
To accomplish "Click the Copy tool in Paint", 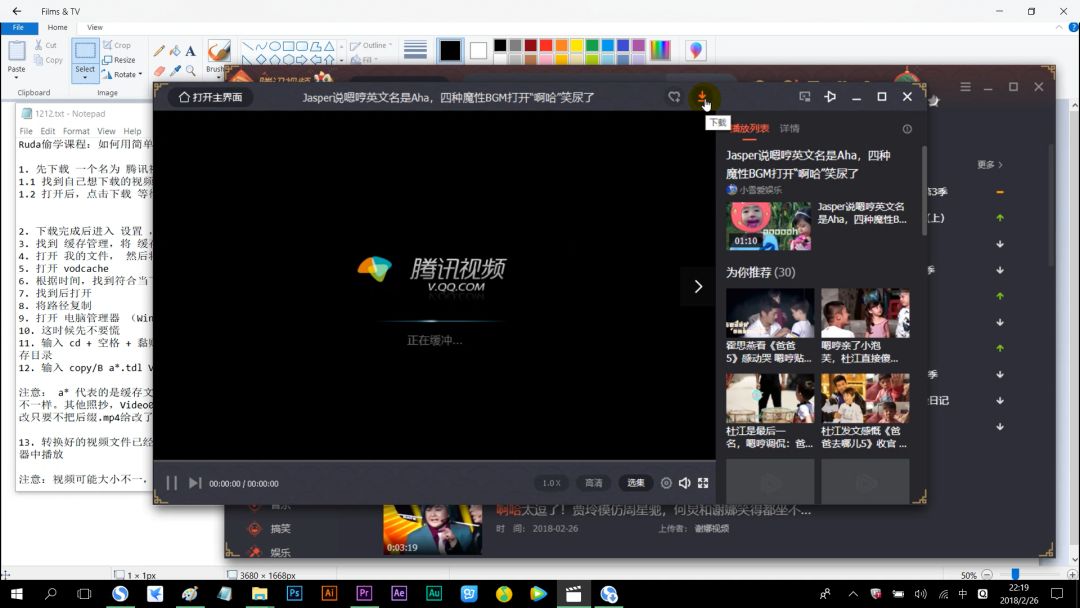I will tap(48, 60).
